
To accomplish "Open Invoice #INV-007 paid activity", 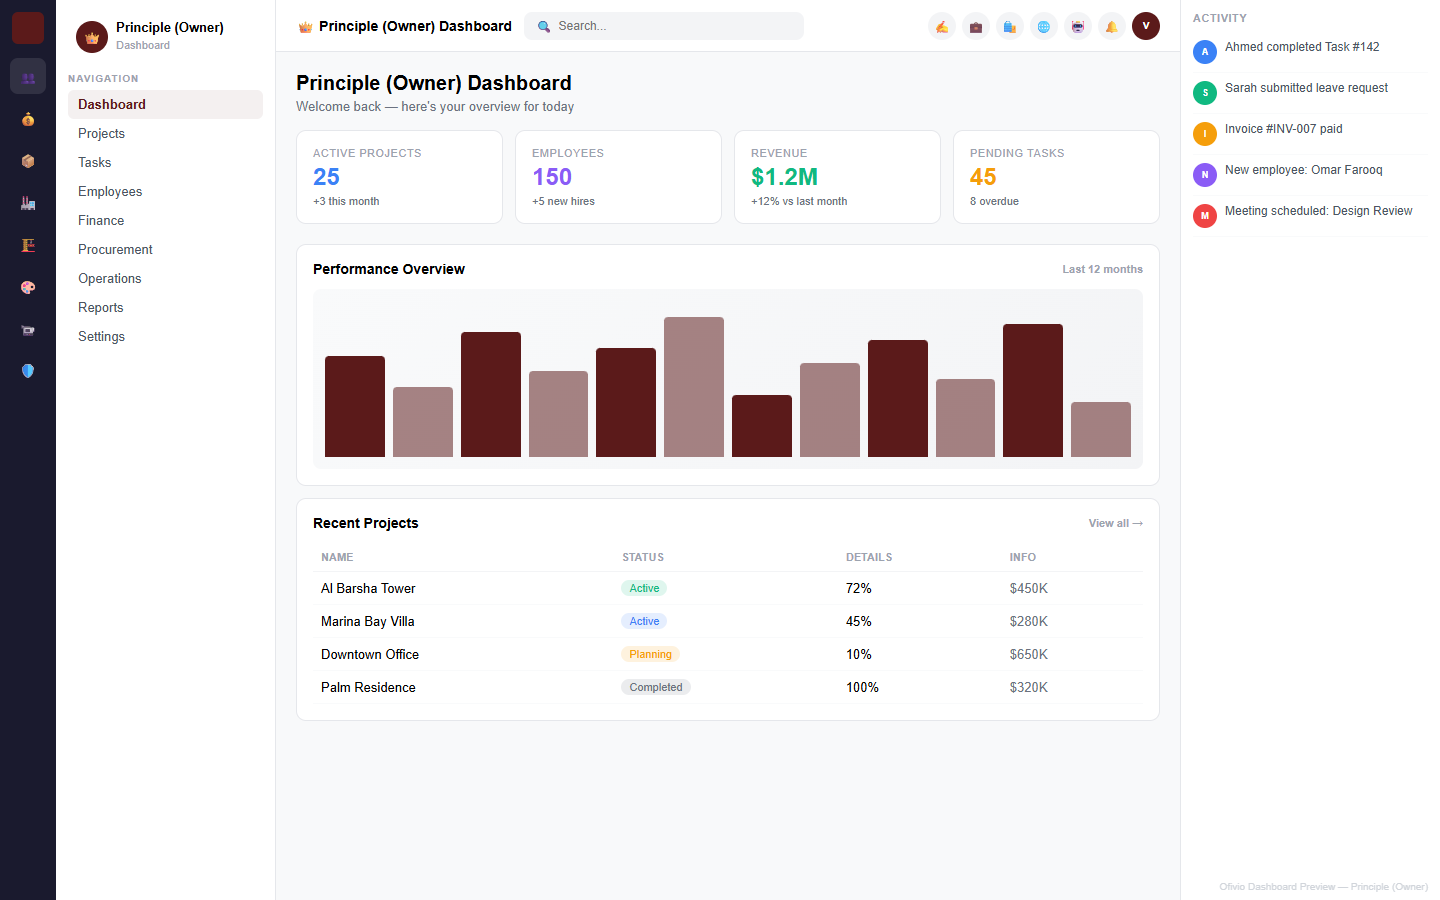I will tap(1308, 133).
